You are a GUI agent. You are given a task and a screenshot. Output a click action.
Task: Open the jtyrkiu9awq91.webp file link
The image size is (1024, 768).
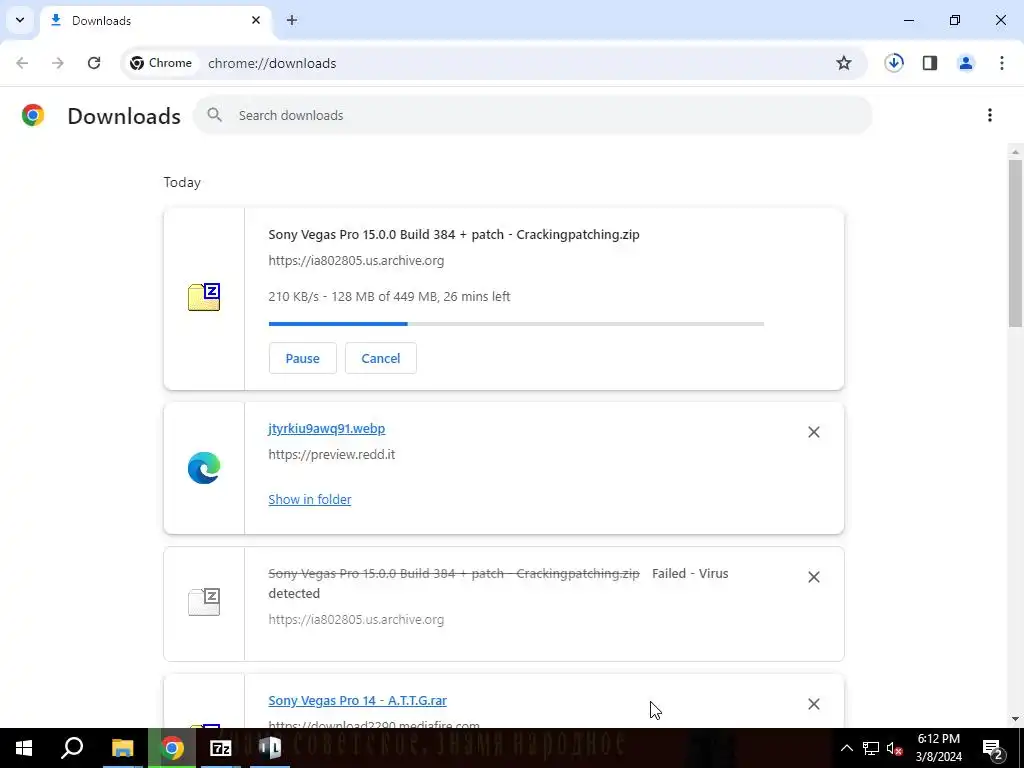pos(327,428)
